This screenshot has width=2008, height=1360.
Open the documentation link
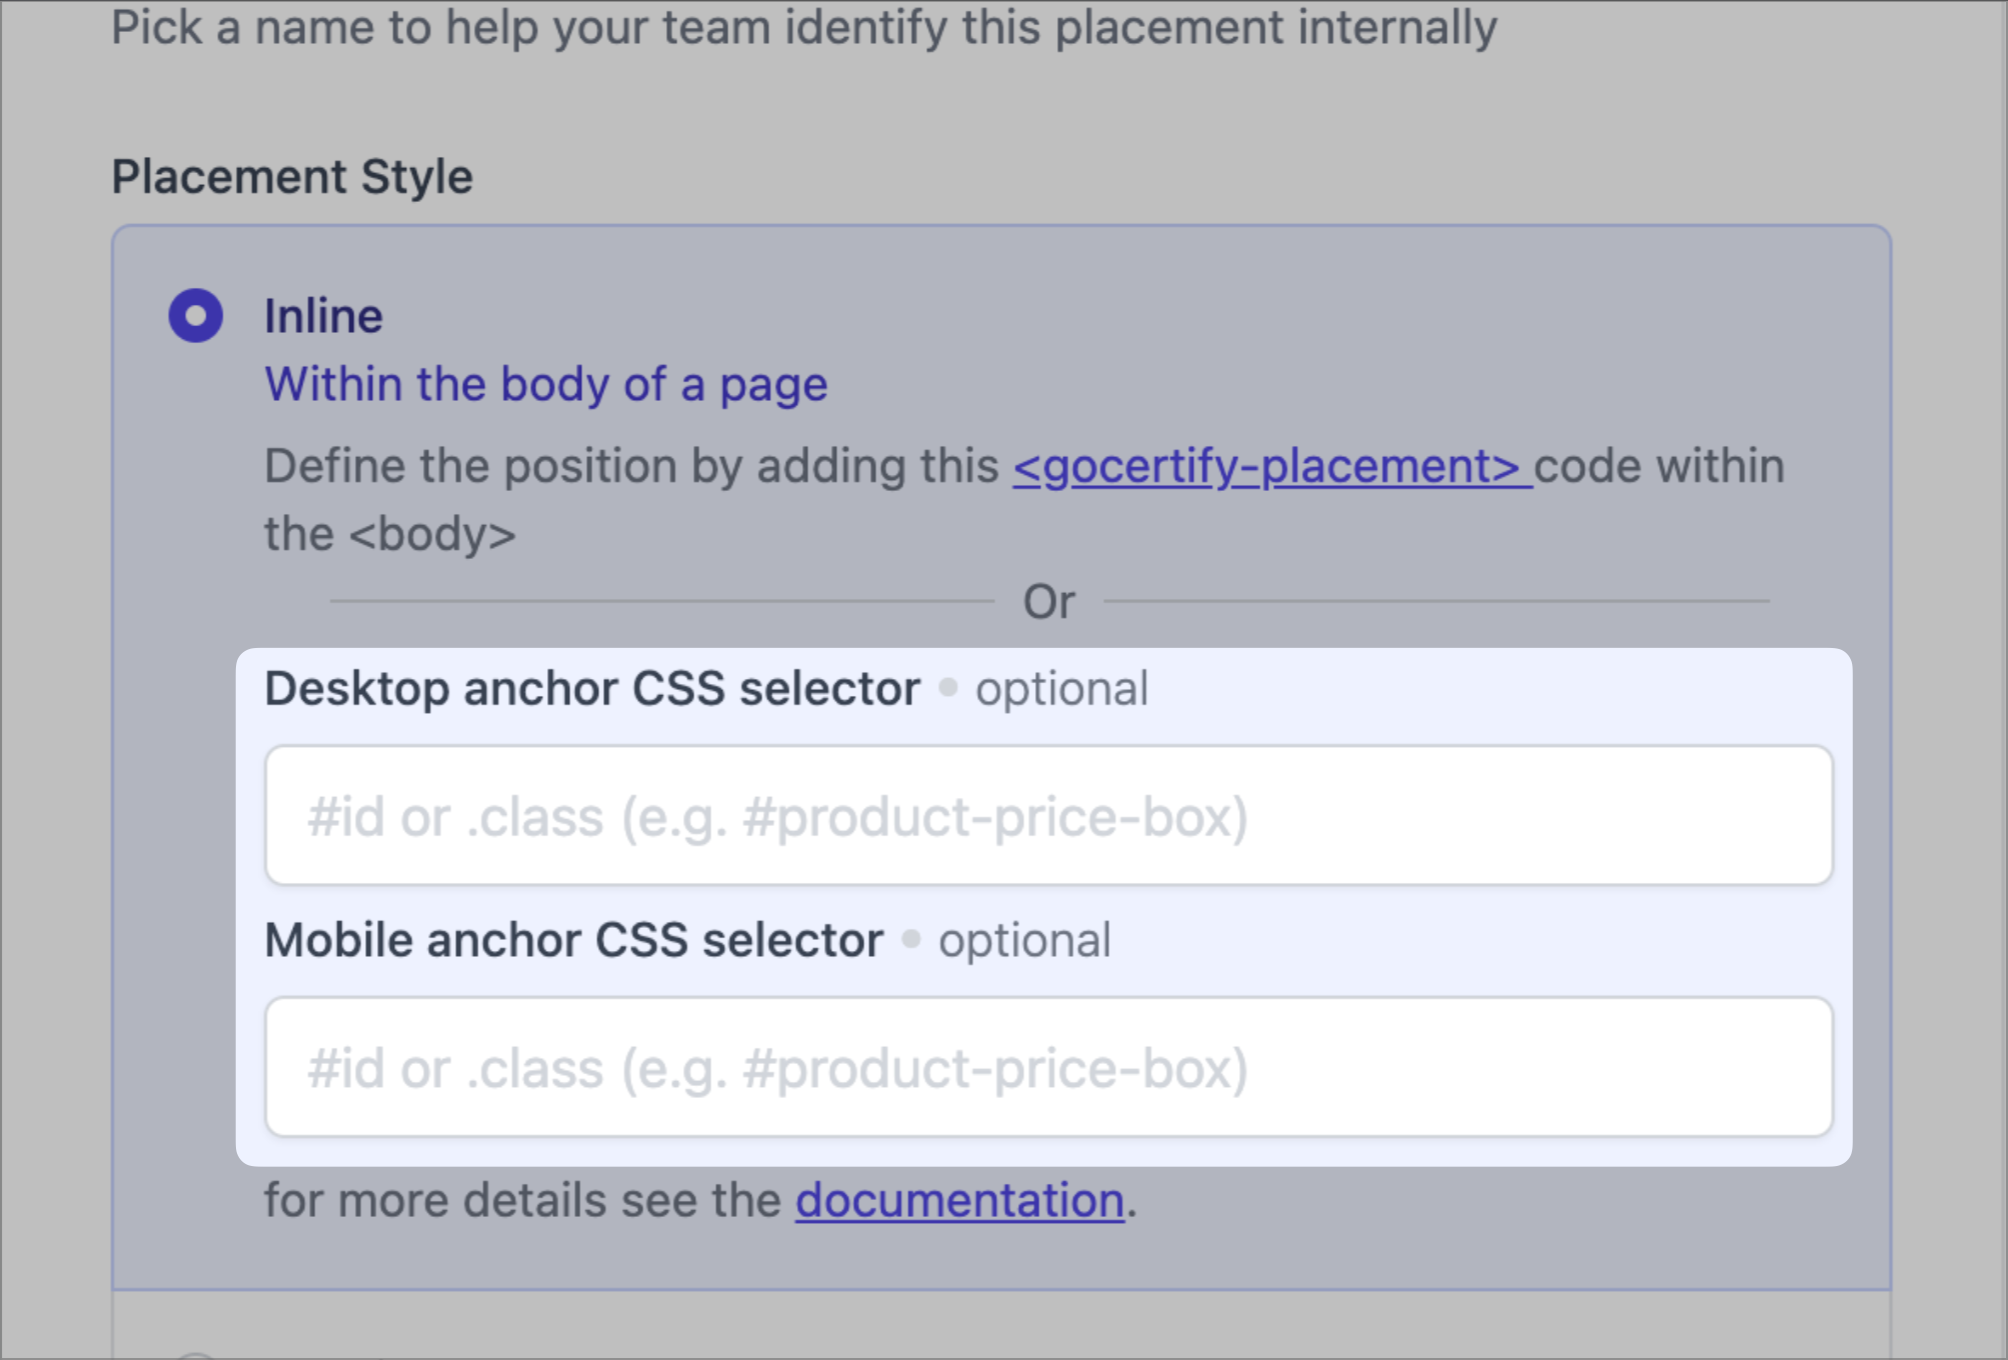pyautogui.click(x=959, y=1200)
